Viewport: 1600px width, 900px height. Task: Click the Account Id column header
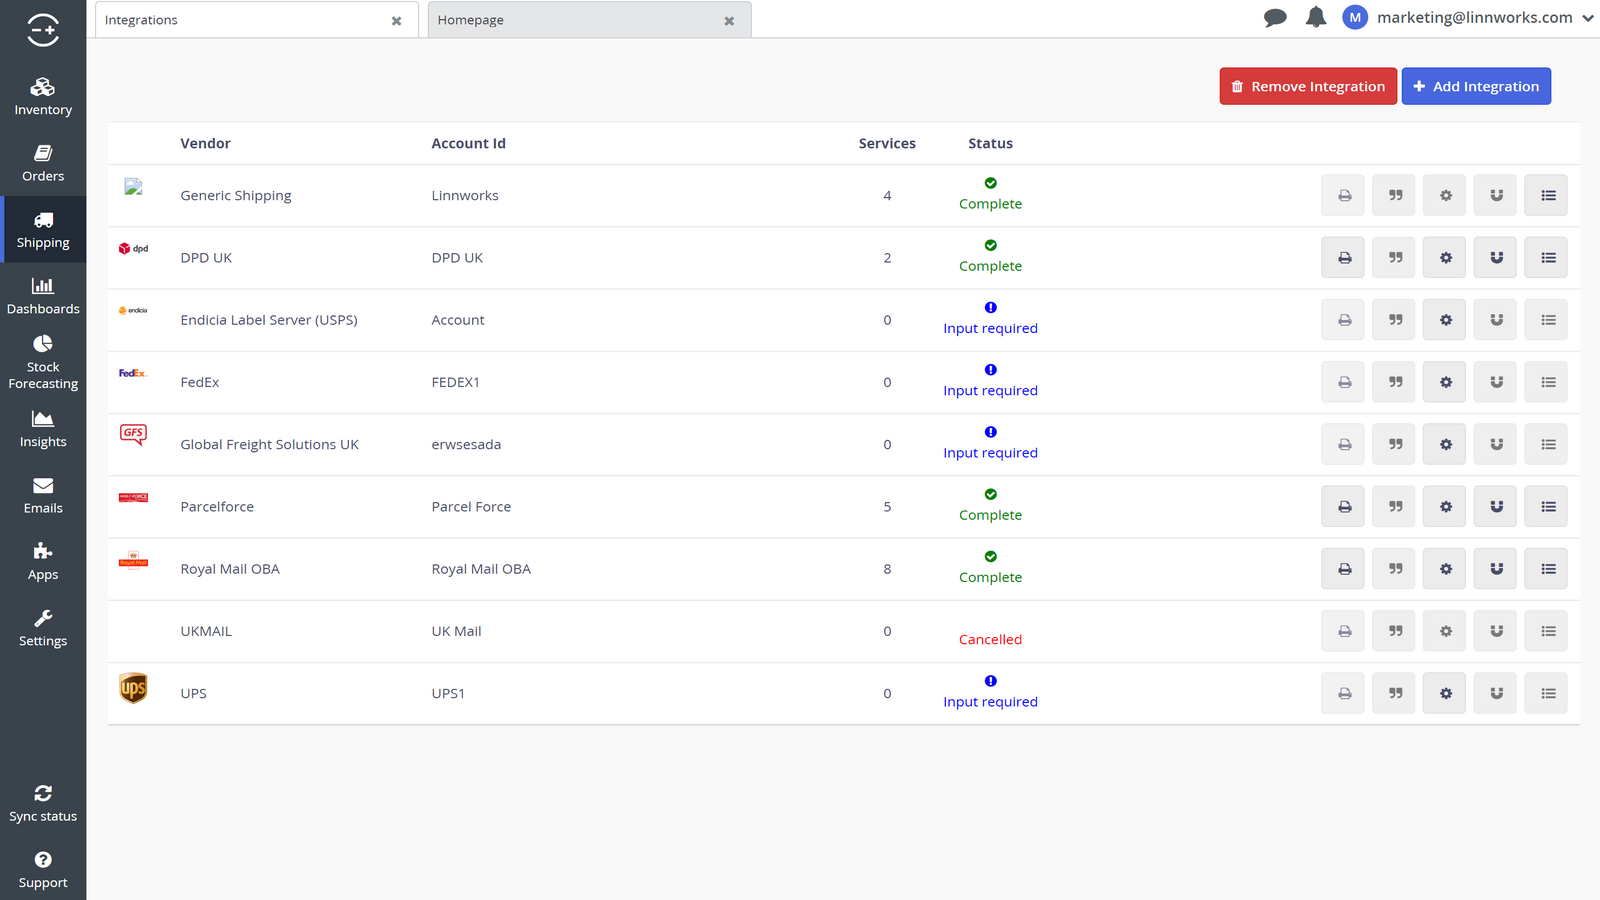pos(468,143)
